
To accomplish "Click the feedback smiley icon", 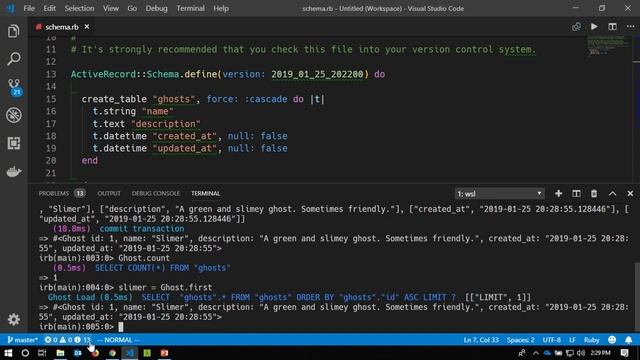I will [612, 340].
